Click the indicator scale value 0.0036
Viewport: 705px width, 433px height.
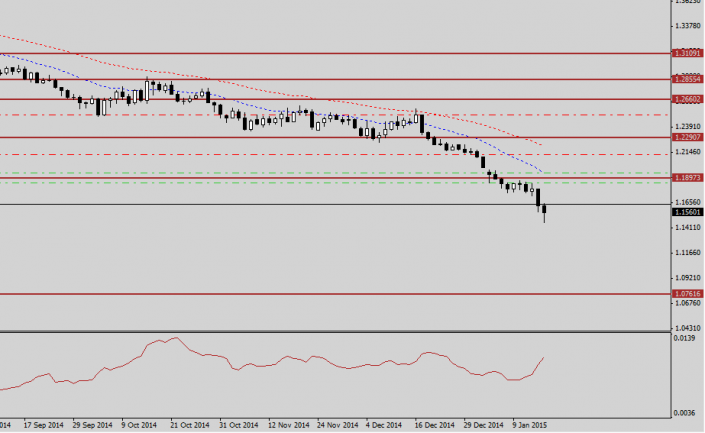coord(685,412)
